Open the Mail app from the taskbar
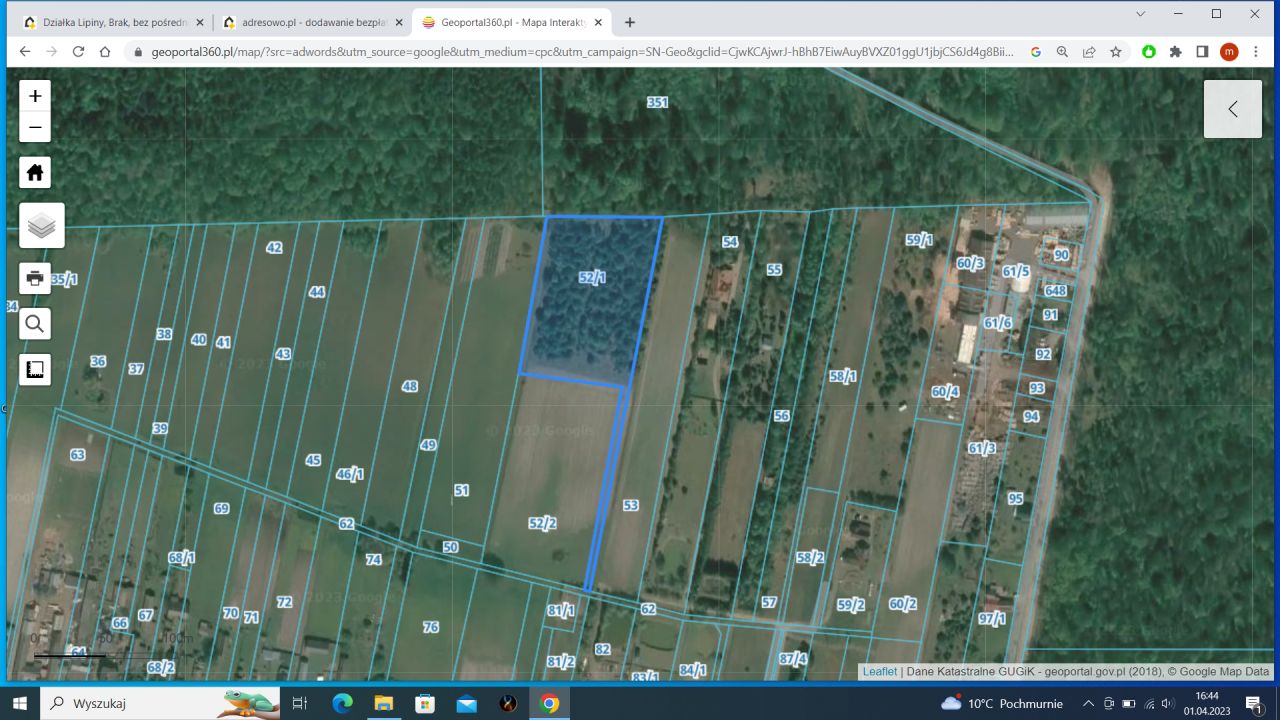Image resolution: width=1280 pixels, height=720 pixels. pyautogui.click(x=467, y=703)
